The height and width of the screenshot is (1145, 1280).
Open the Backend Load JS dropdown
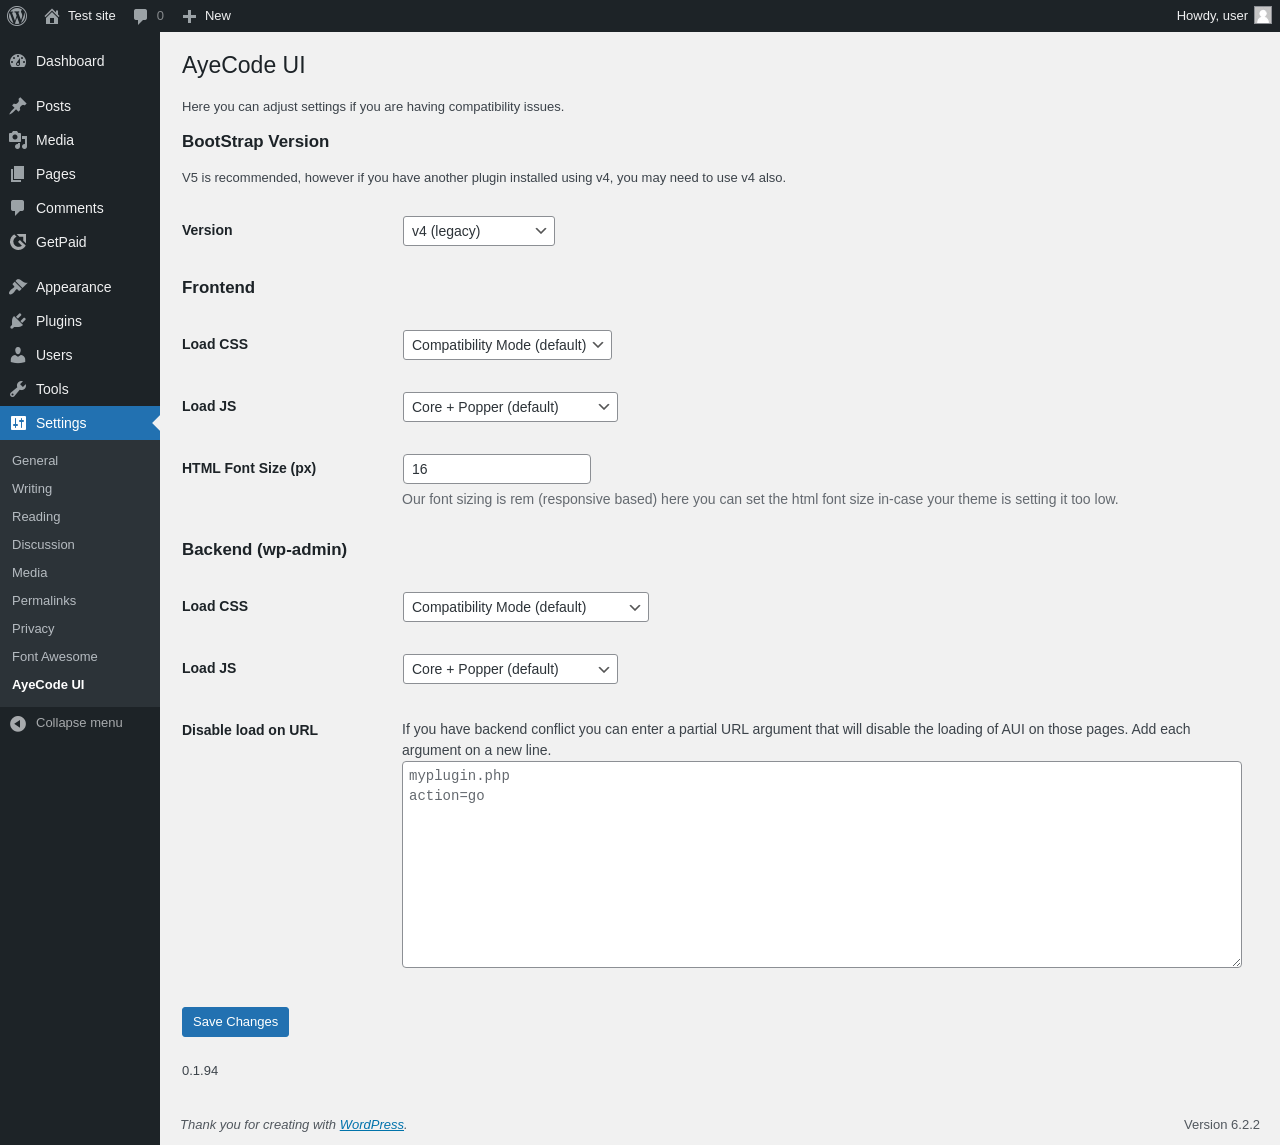coord(510,669)
